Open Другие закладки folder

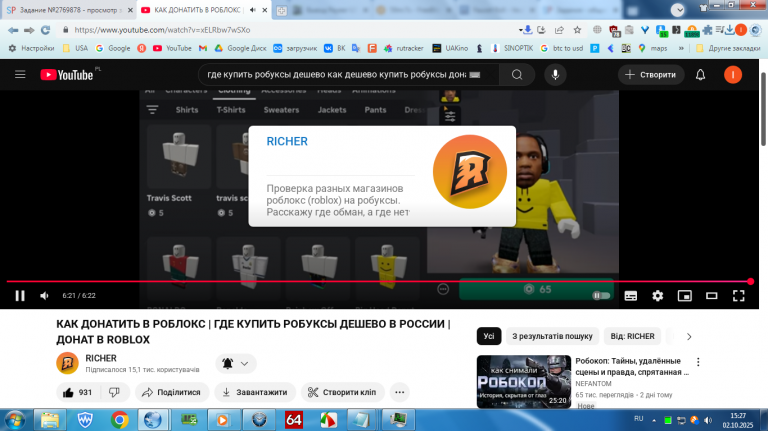728,48
